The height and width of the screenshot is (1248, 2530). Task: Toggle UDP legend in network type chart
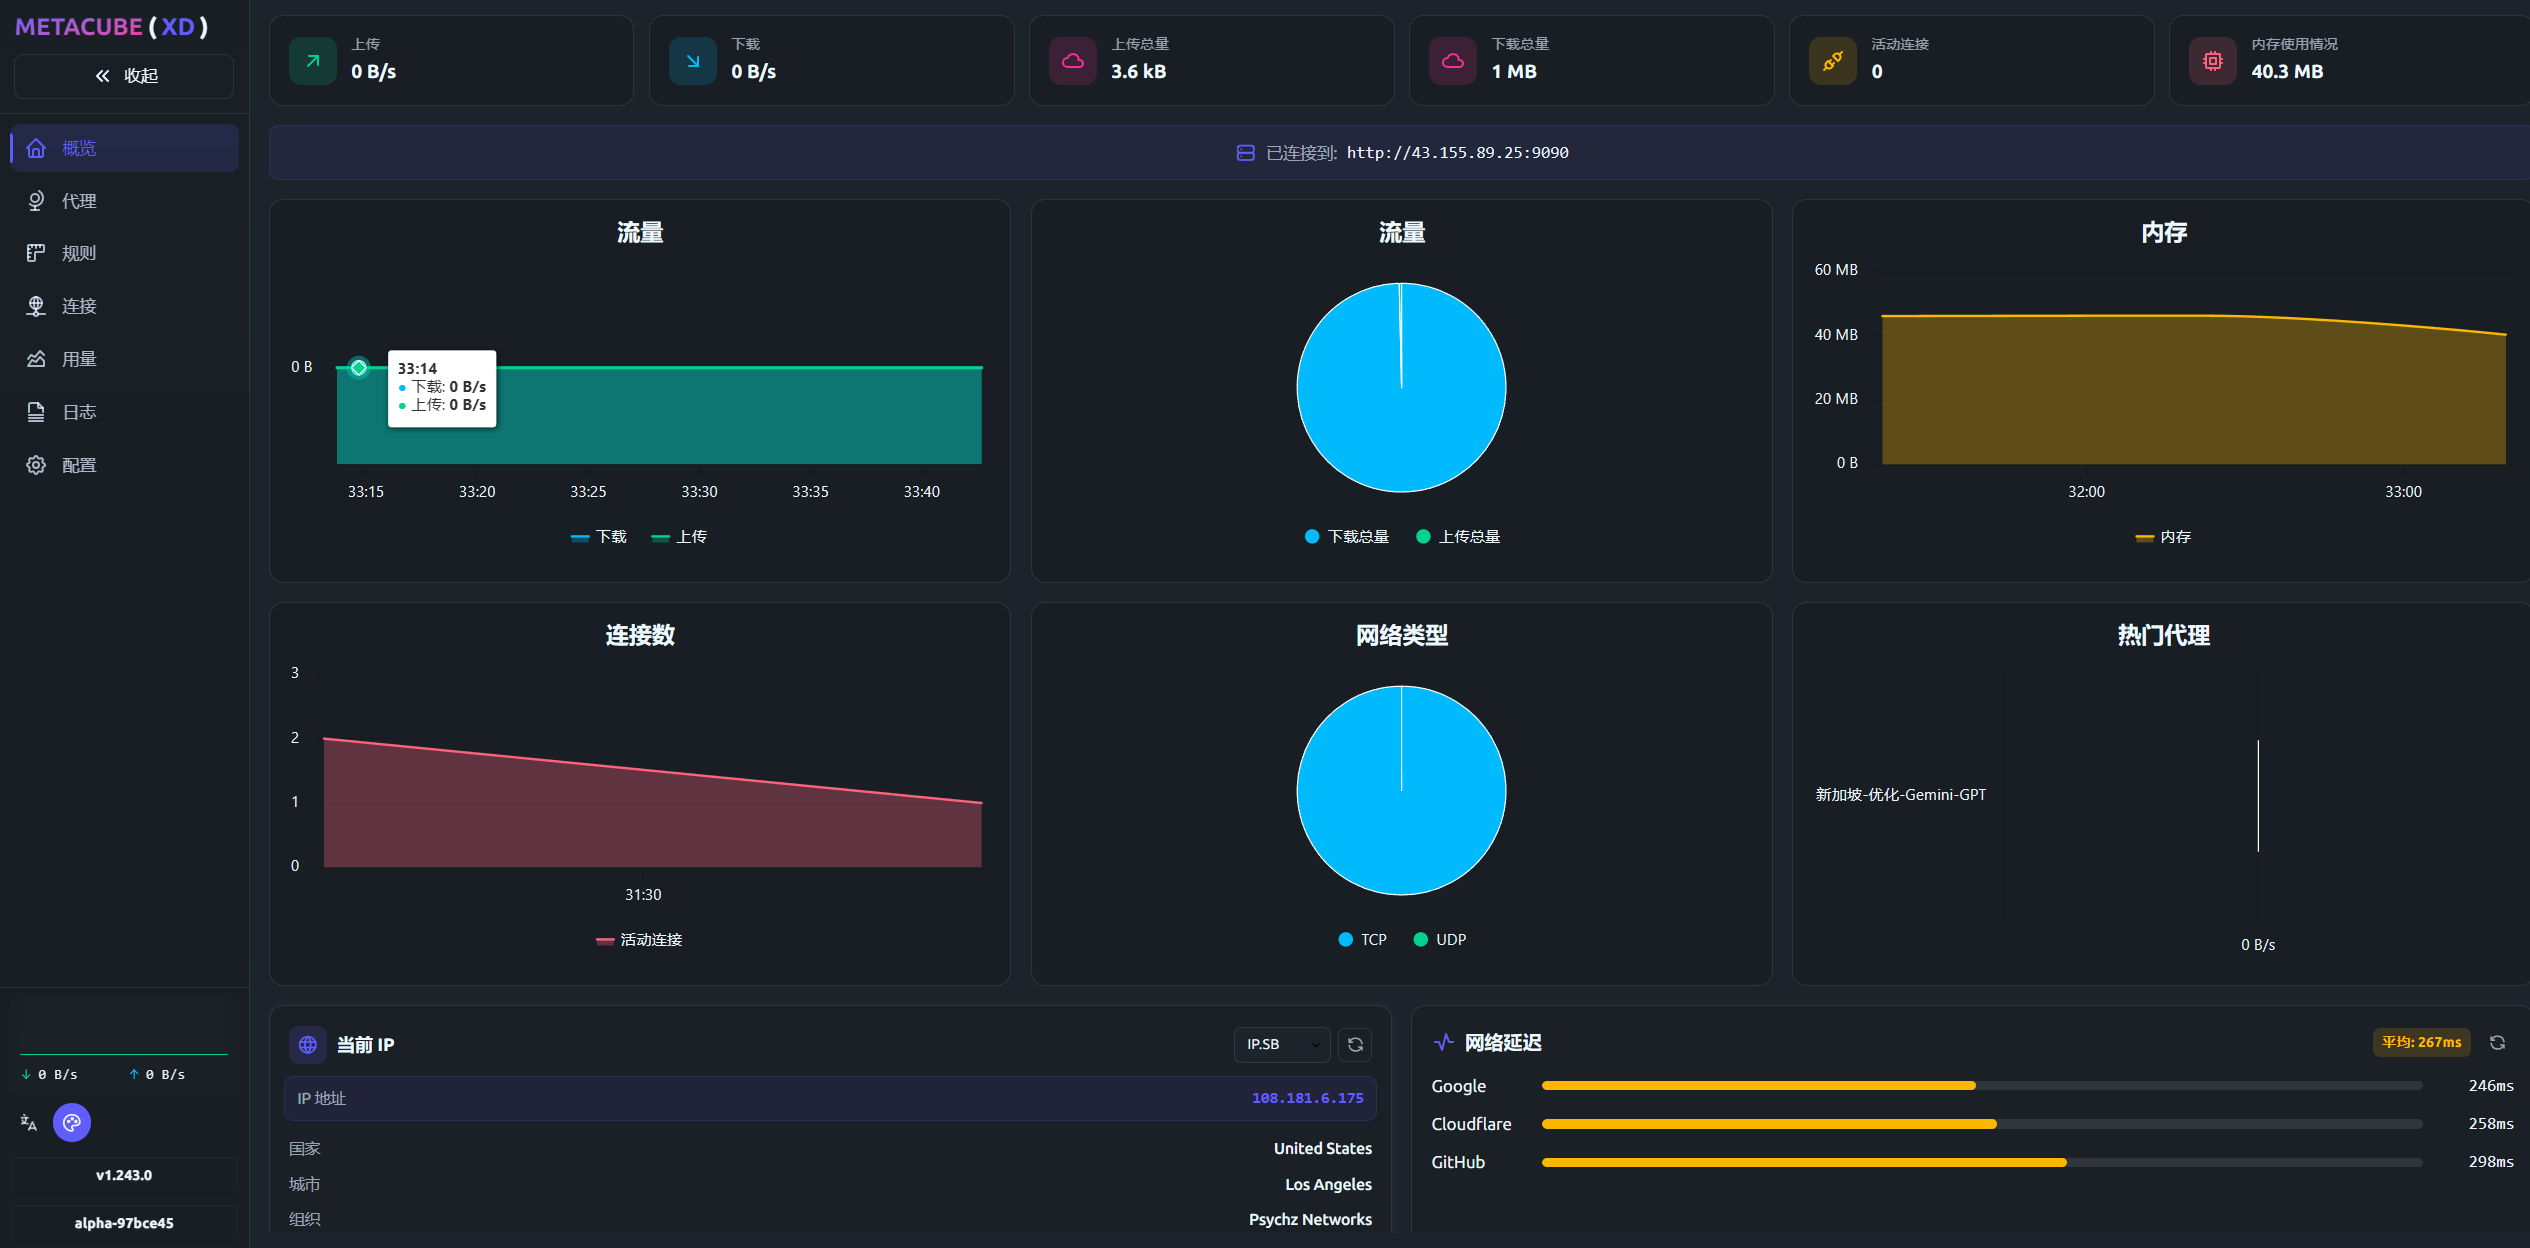point(1440,940)
